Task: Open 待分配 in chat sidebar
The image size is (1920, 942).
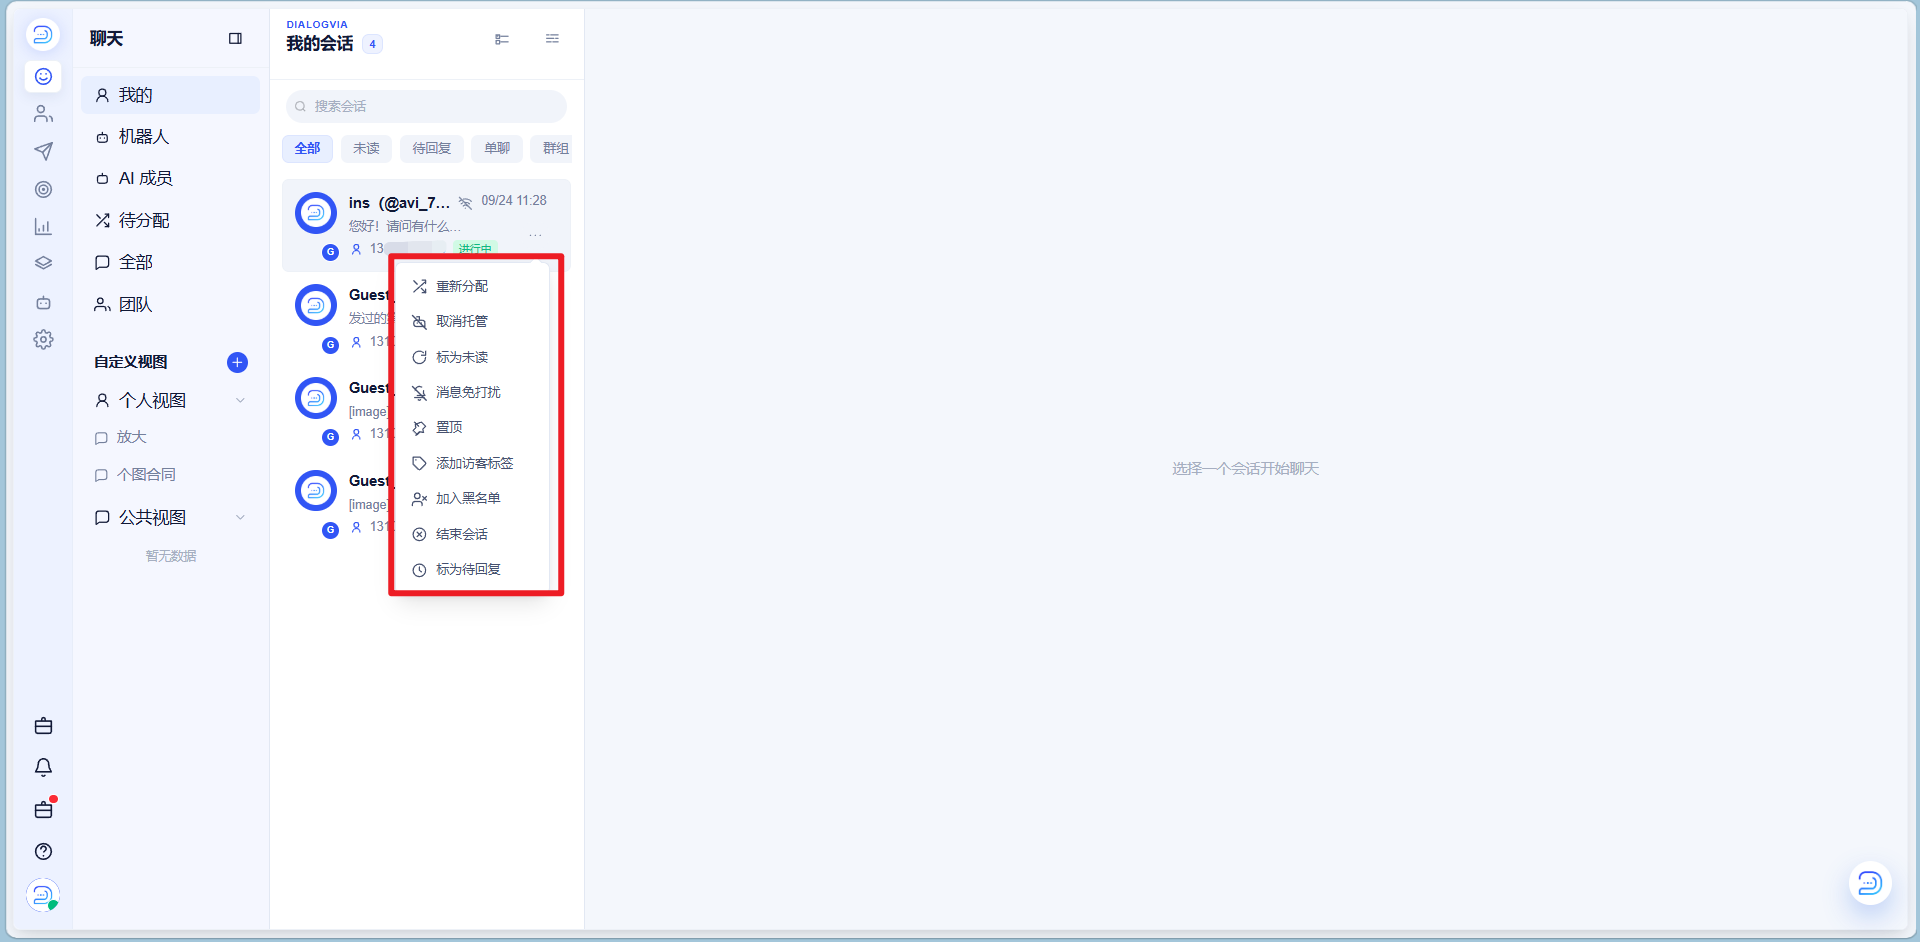Action: pyautogui.click(x=170, y=220)
